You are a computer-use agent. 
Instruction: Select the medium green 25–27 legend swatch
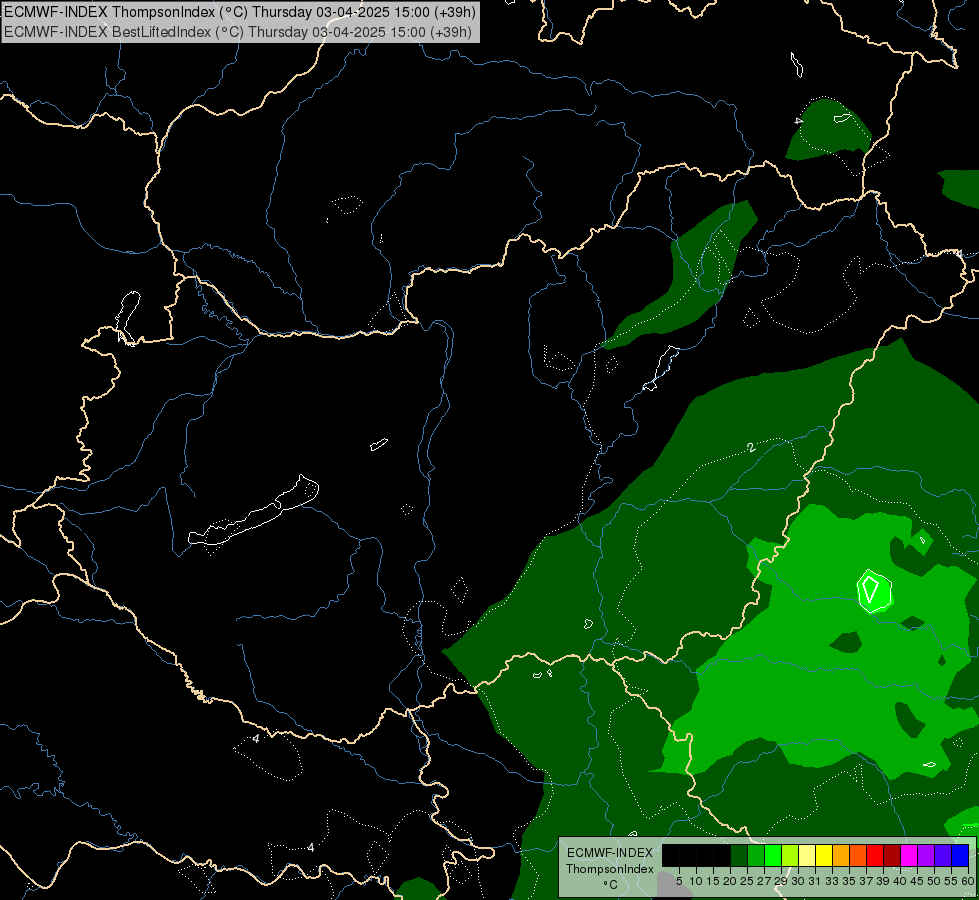point(756,855)
